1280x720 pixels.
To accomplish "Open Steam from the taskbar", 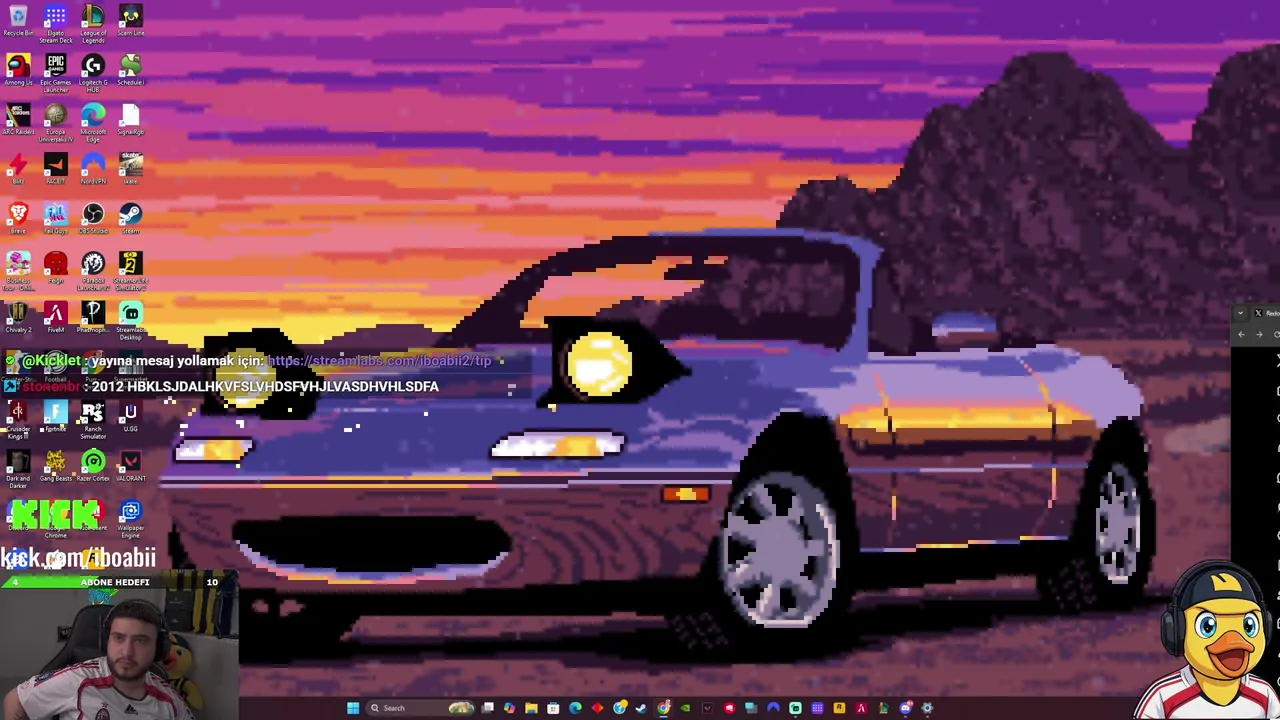I will (x=641, y=708).
